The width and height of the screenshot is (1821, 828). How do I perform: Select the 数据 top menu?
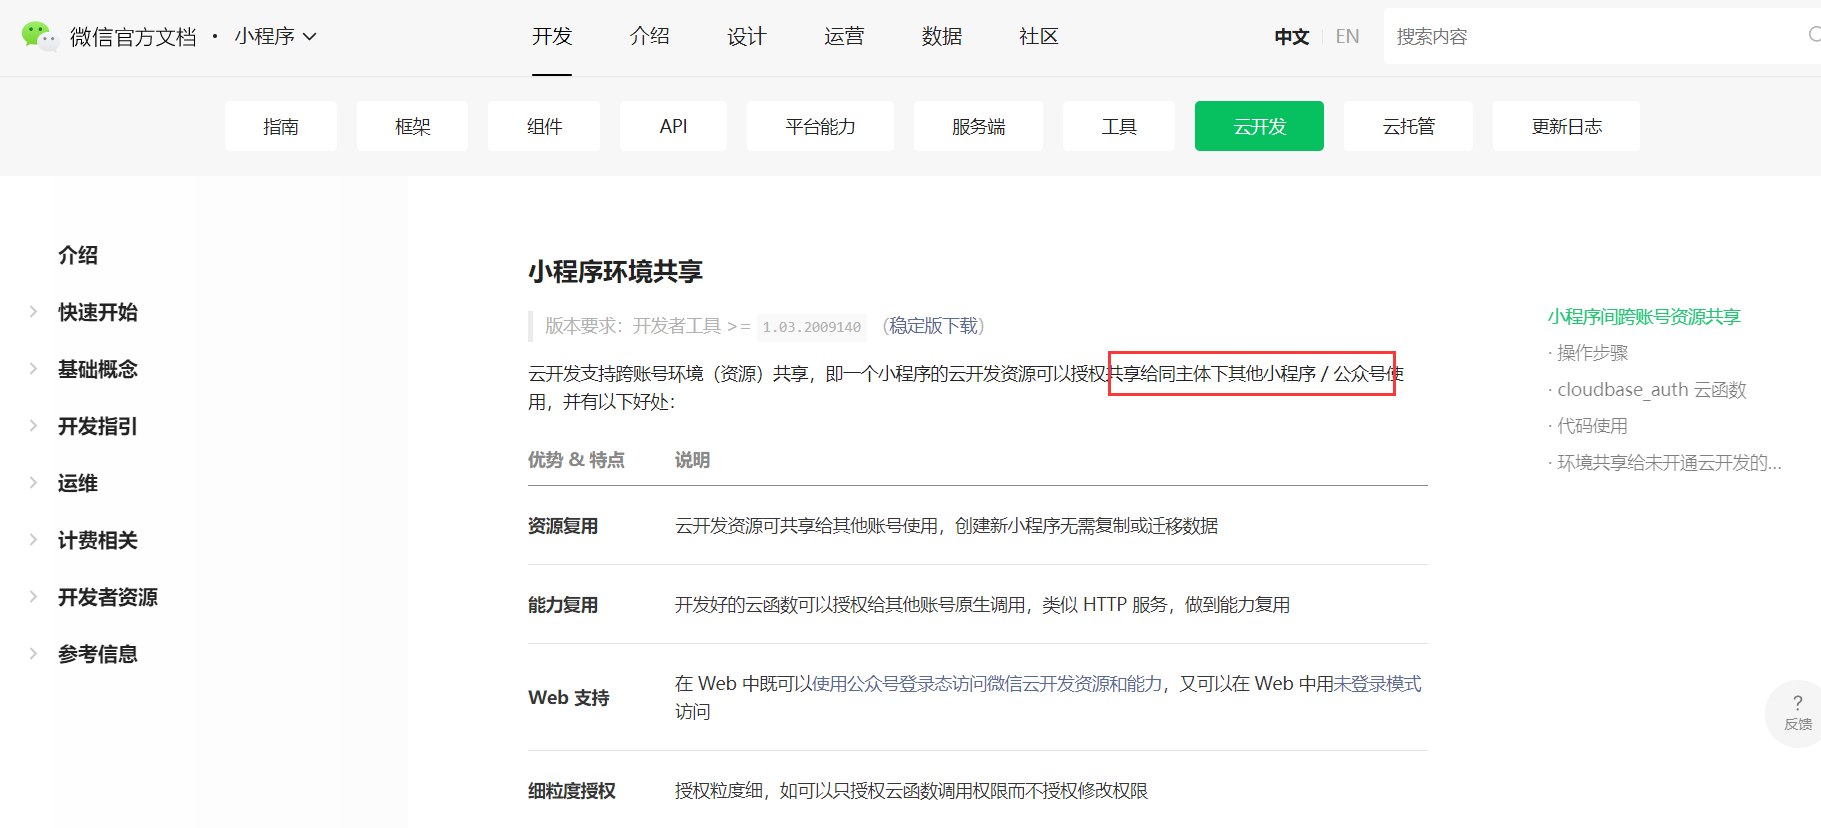(942, 36)
